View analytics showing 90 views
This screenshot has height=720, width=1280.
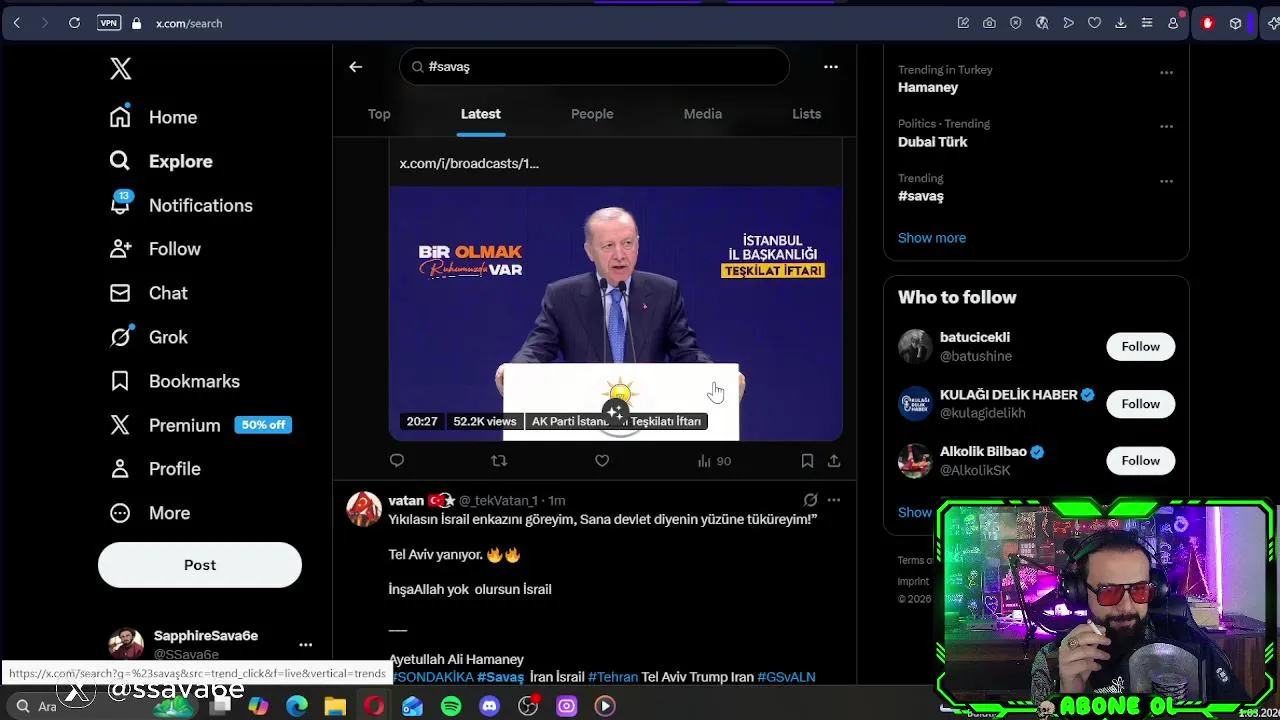(x=714, y=461)
